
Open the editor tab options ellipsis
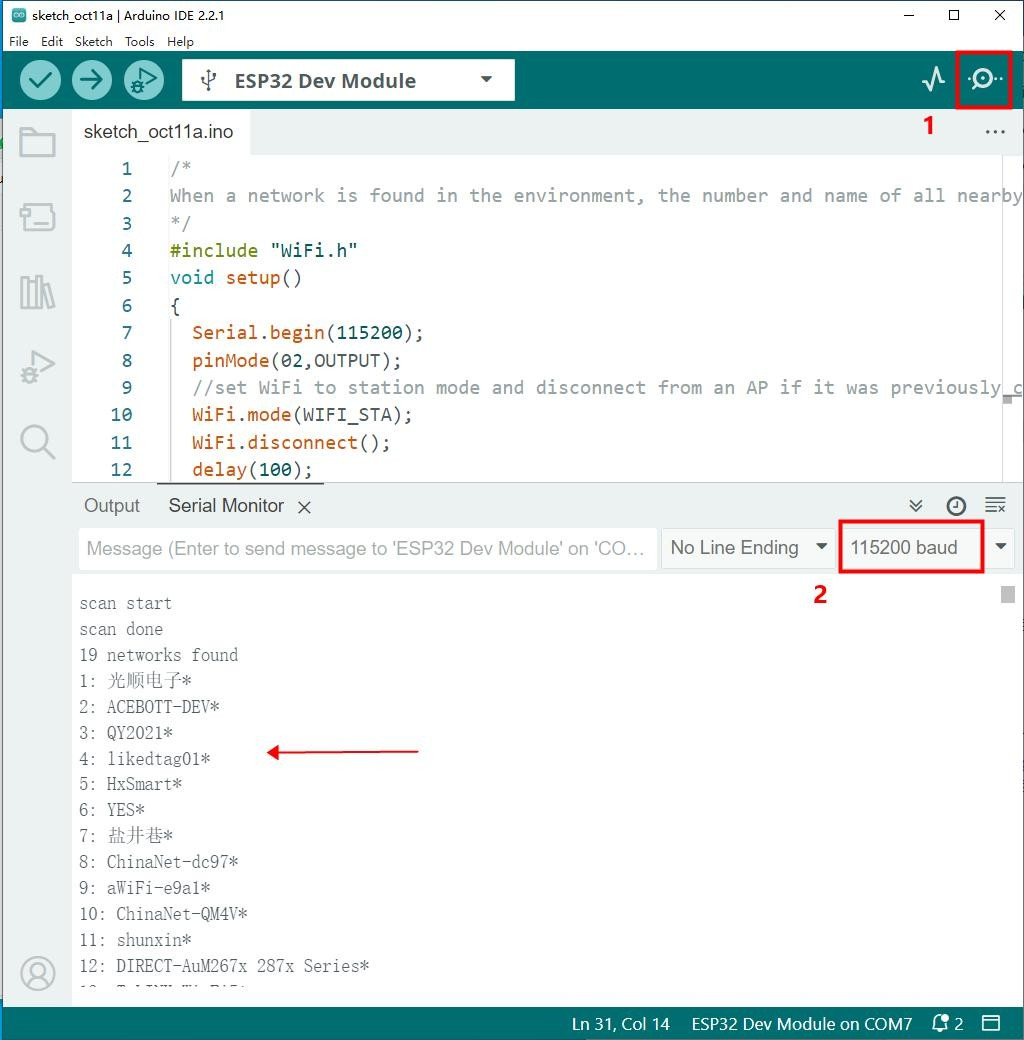(x=995, y=132)
